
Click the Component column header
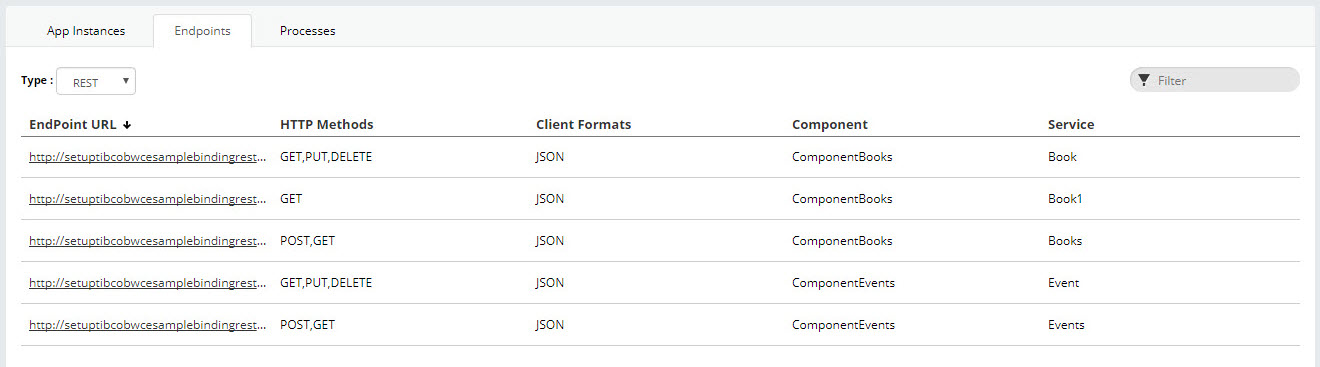tap(830, 125)
